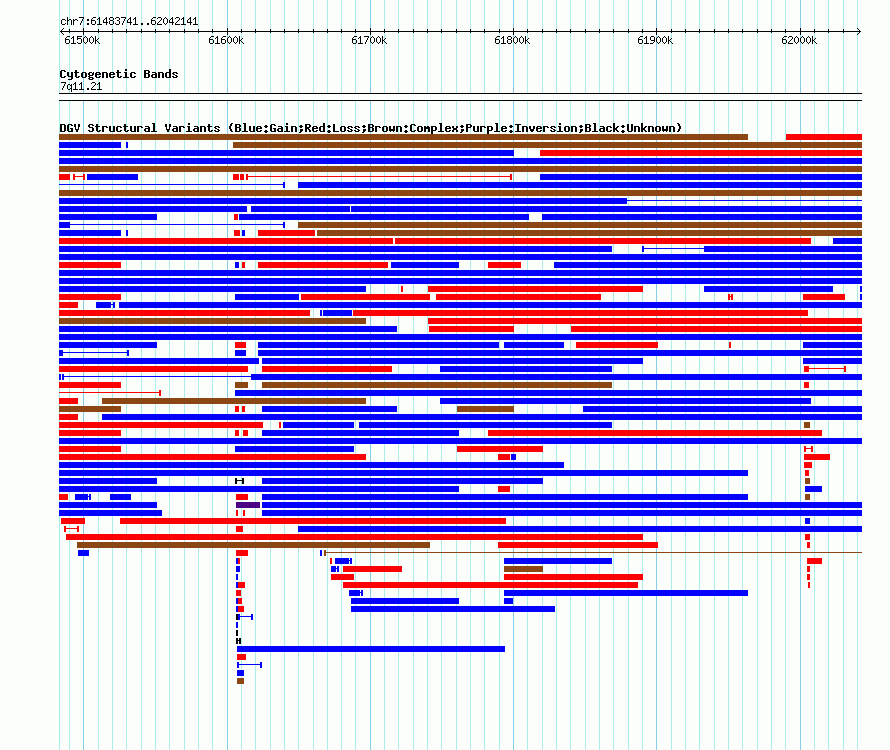
Task: Select the small brown variant at the stack bottom
Action: pyautogui.click(x=240, y=681)
